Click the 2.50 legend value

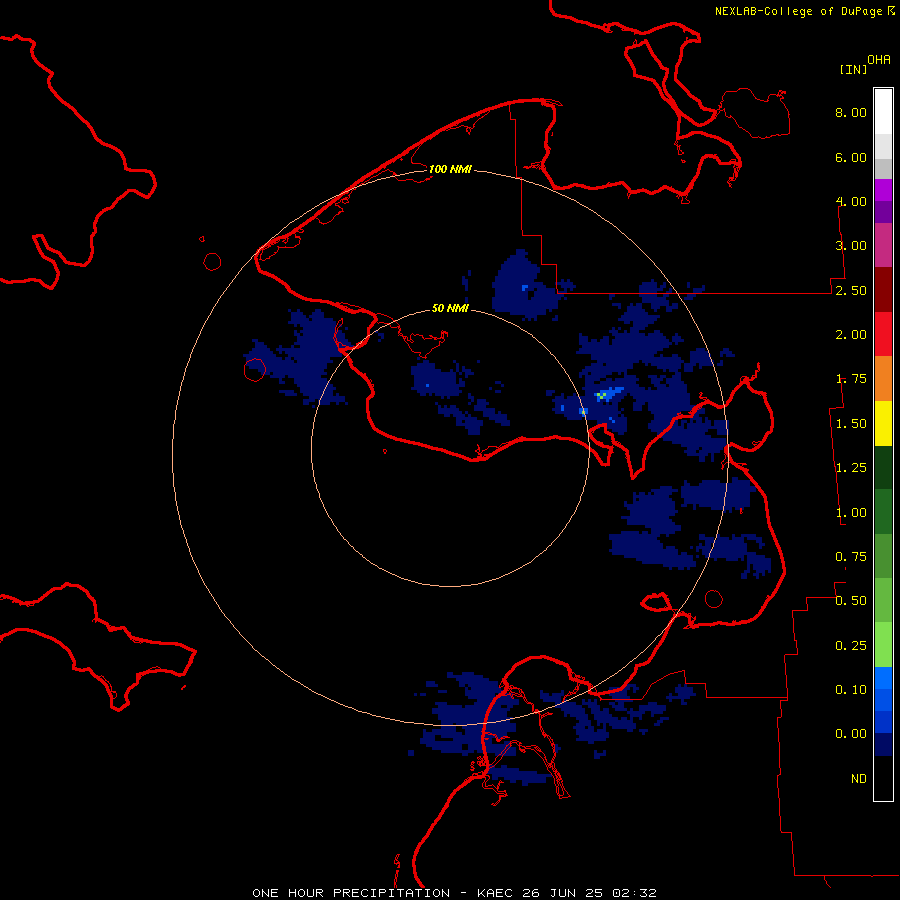coord(851,290)
